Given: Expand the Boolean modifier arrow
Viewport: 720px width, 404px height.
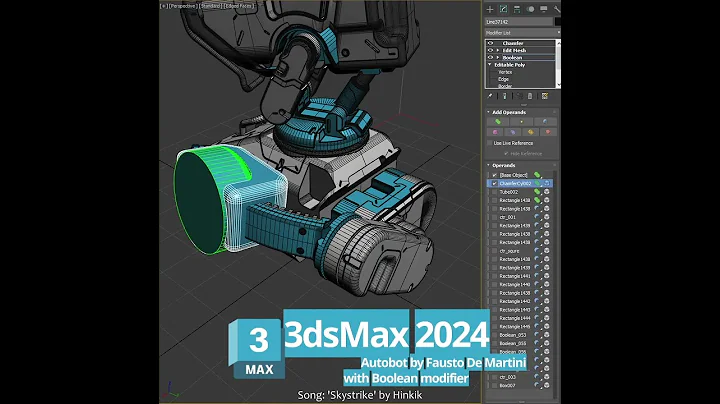Looking at the screenshot, I should click(498, 57).
